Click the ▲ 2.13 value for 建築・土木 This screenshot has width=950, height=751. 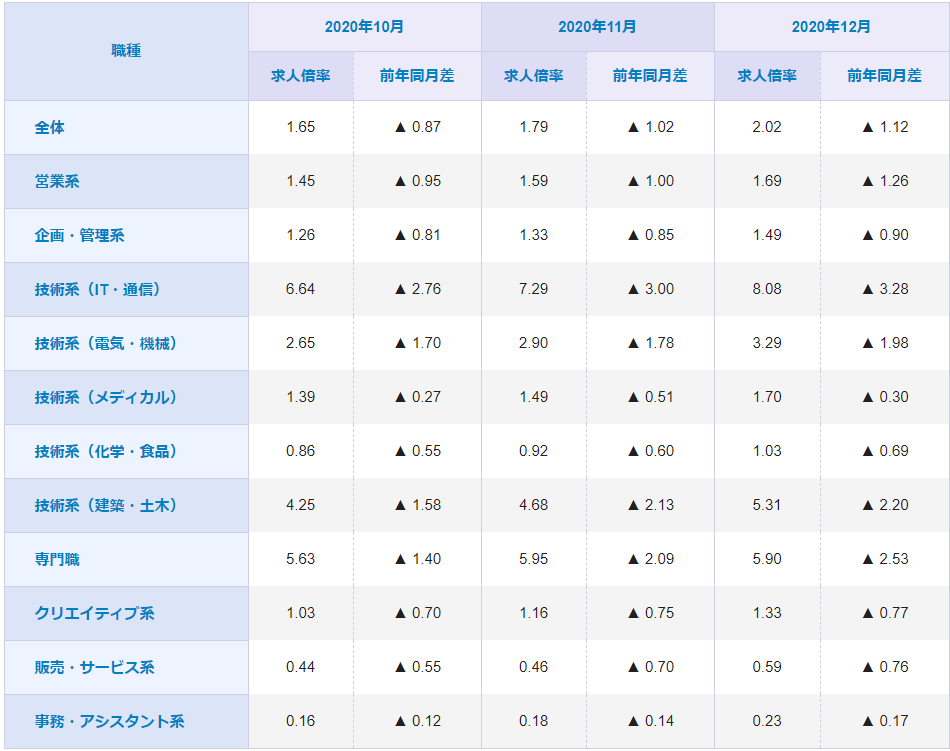coord(651,505)
